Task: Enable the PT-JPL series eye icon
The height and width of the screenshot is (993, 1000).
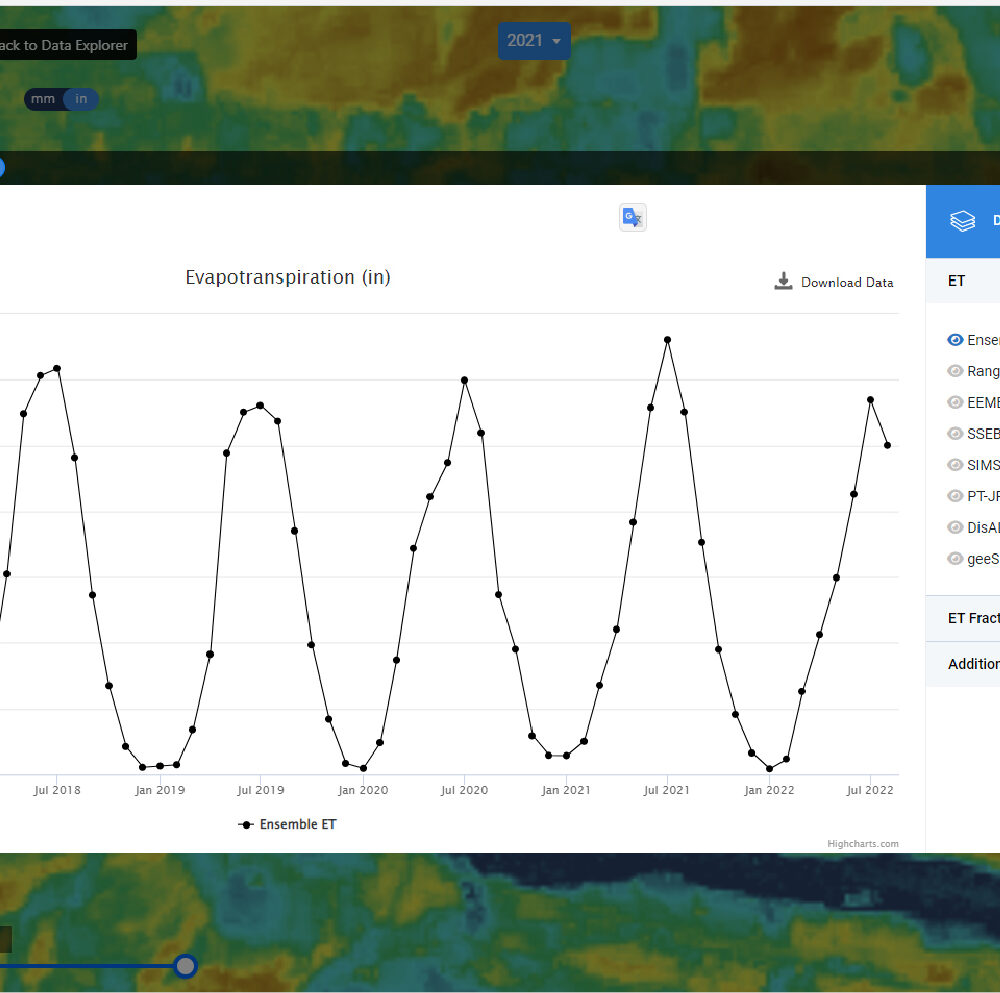Action: (x=955, y=496)
